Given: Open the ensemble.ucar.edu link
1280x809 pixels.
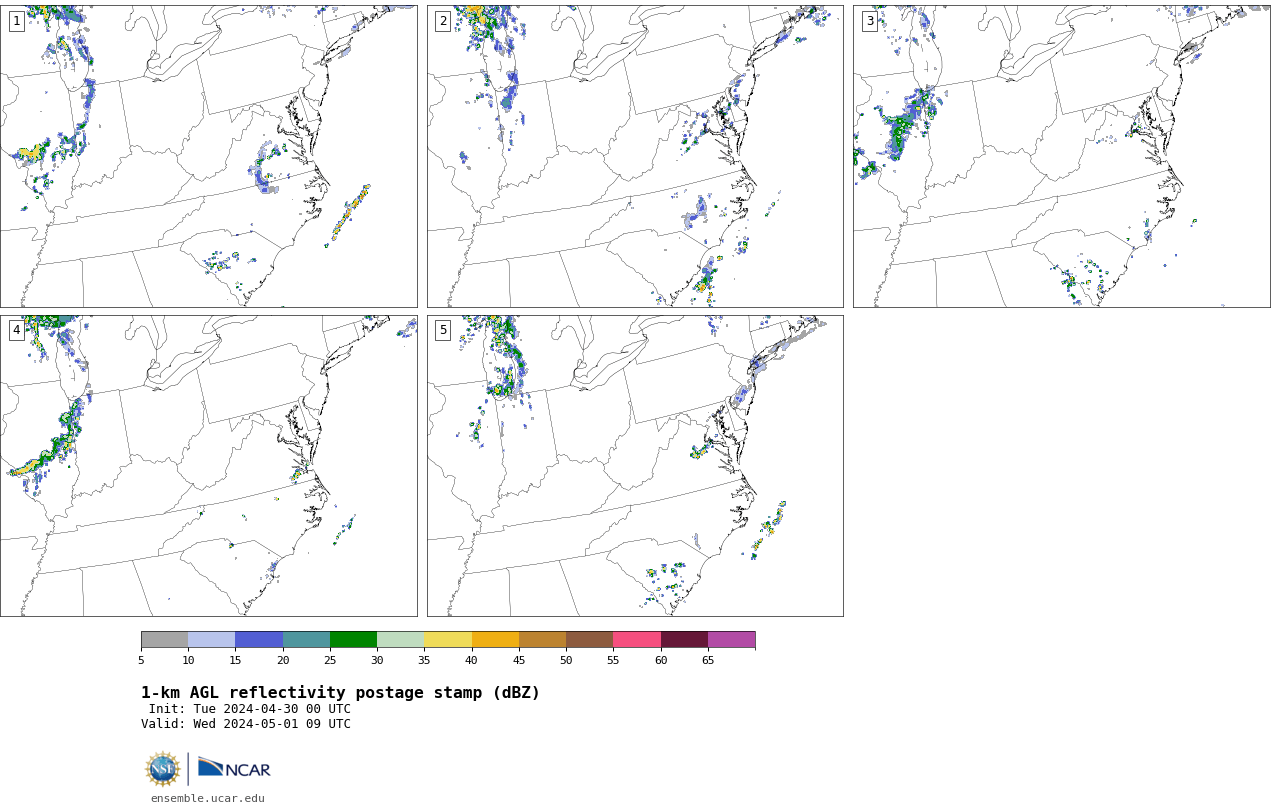Looking at the screenshot, I should point(208,798).
